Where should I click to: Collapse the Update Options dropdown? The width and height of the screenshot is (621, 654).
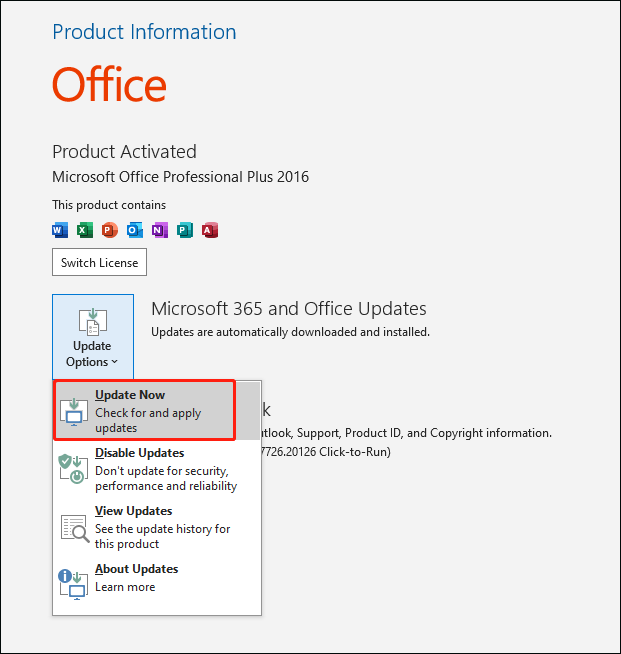pyautogui.click(x=93, y=337)
